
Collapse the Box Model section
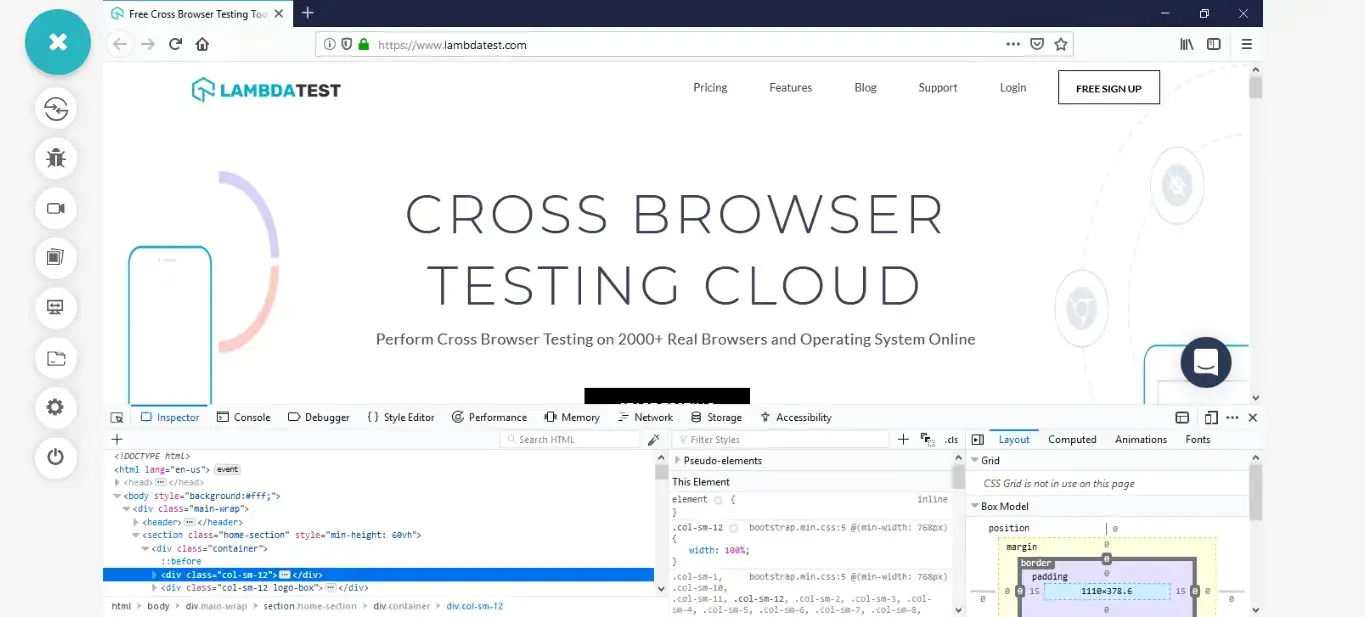tap(975, 507)
